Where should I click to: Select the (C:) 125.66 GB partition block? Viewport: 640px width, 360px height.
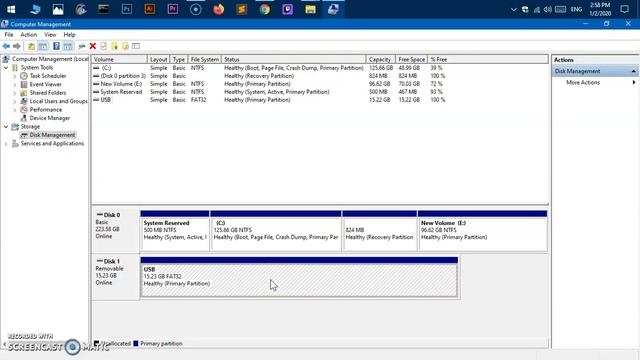click(276, 231)
